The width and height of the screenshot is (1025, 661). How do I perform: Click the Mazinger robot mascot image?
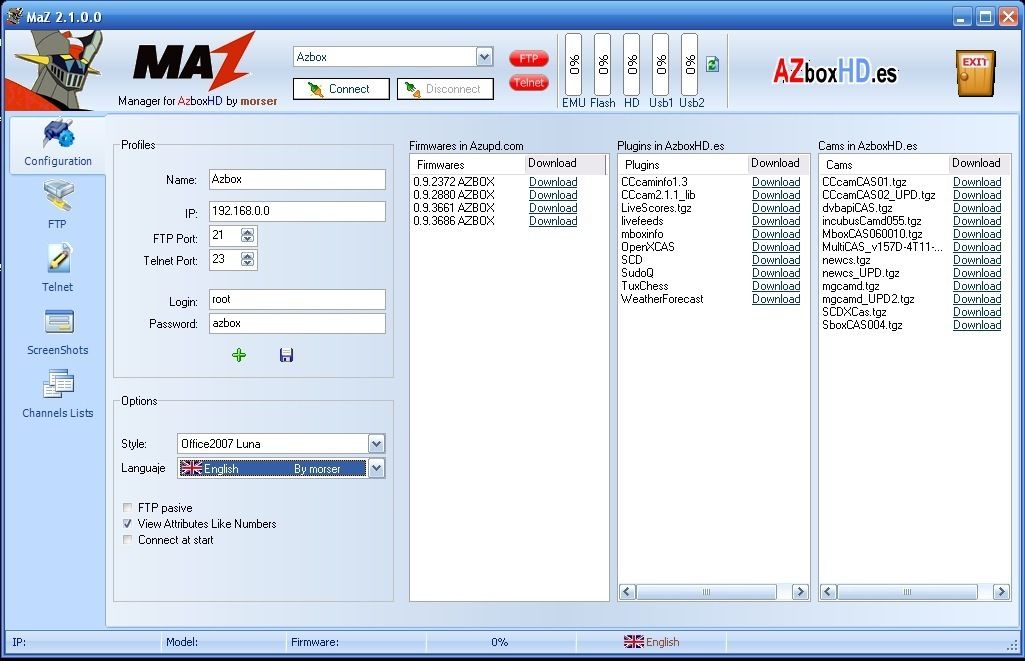(x=56, y=70)
